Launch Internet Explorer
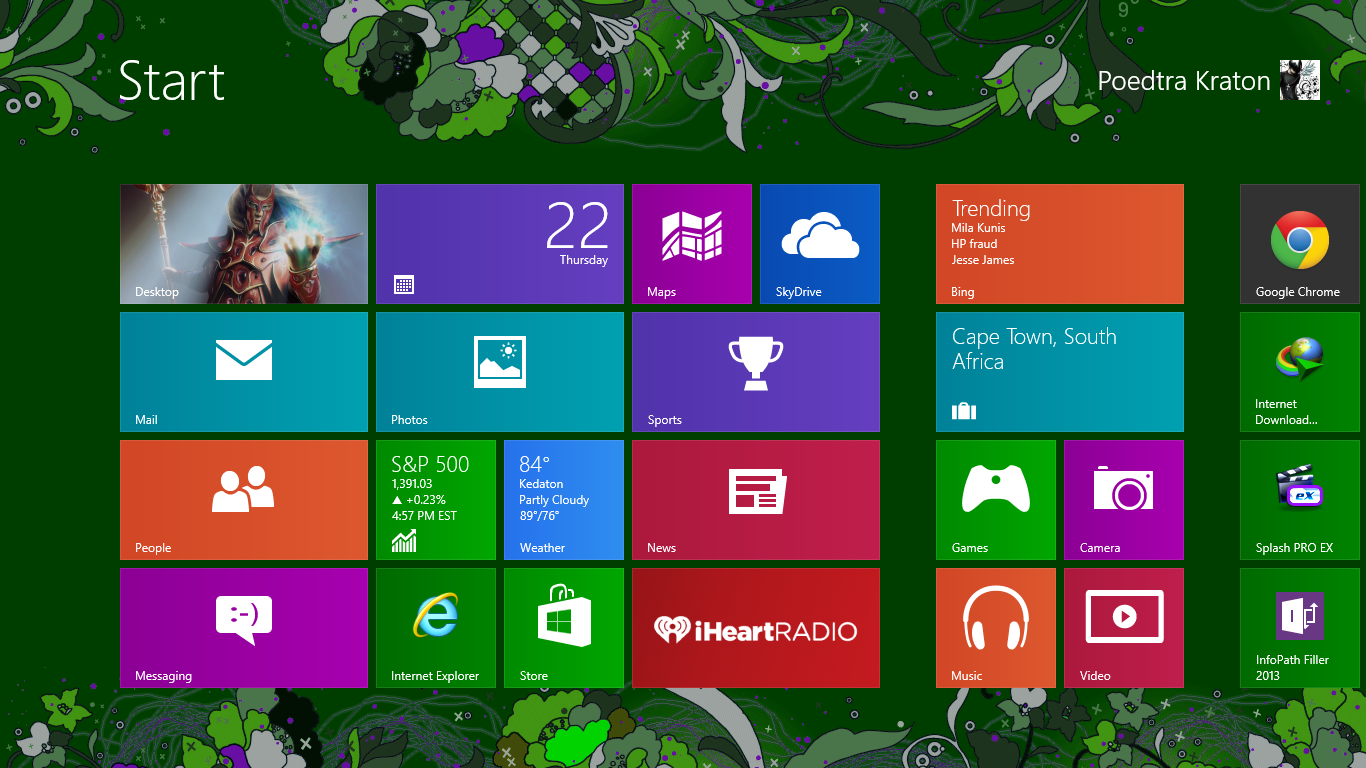 (x=435, y=627)
